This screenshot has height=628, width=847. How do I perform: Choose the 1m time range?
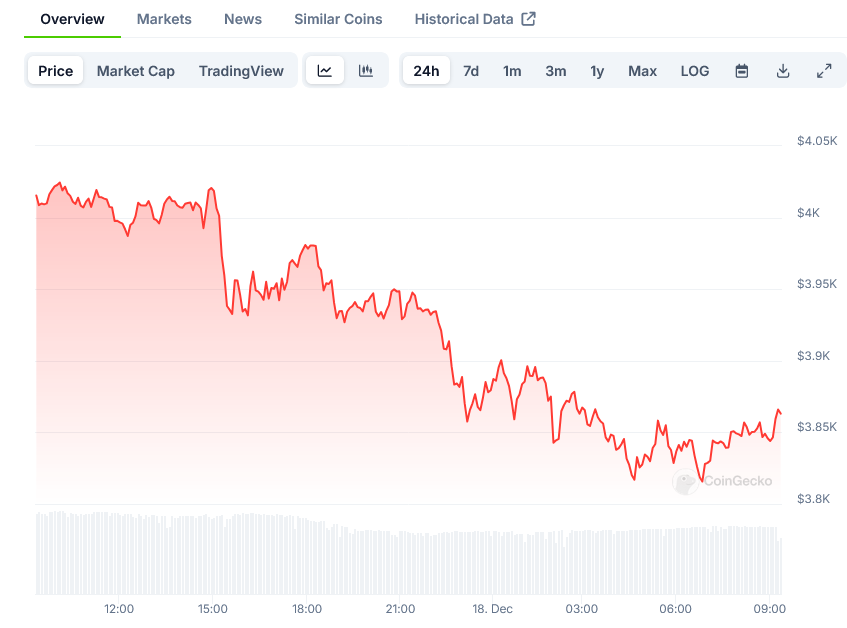[512, 71]
